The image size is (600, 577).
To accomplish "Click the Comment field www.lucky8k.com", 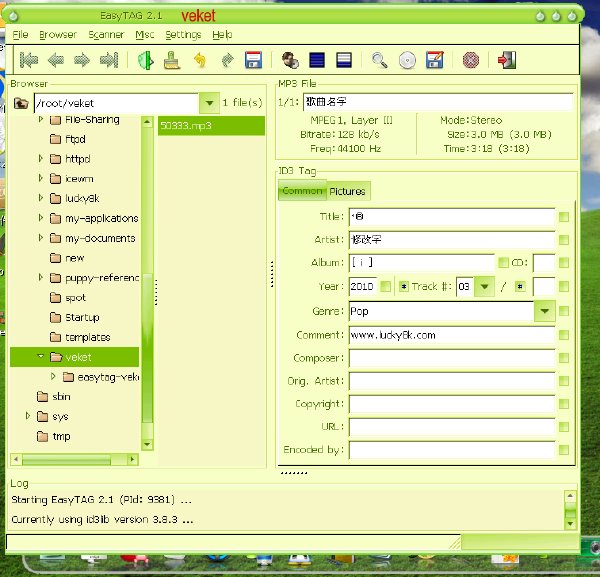I will point(452,335).
